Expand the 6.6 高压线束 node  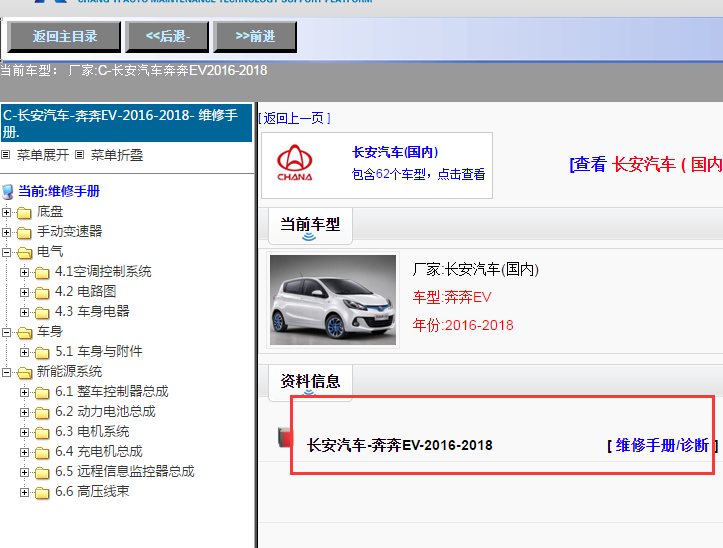(x=24, y=492)
